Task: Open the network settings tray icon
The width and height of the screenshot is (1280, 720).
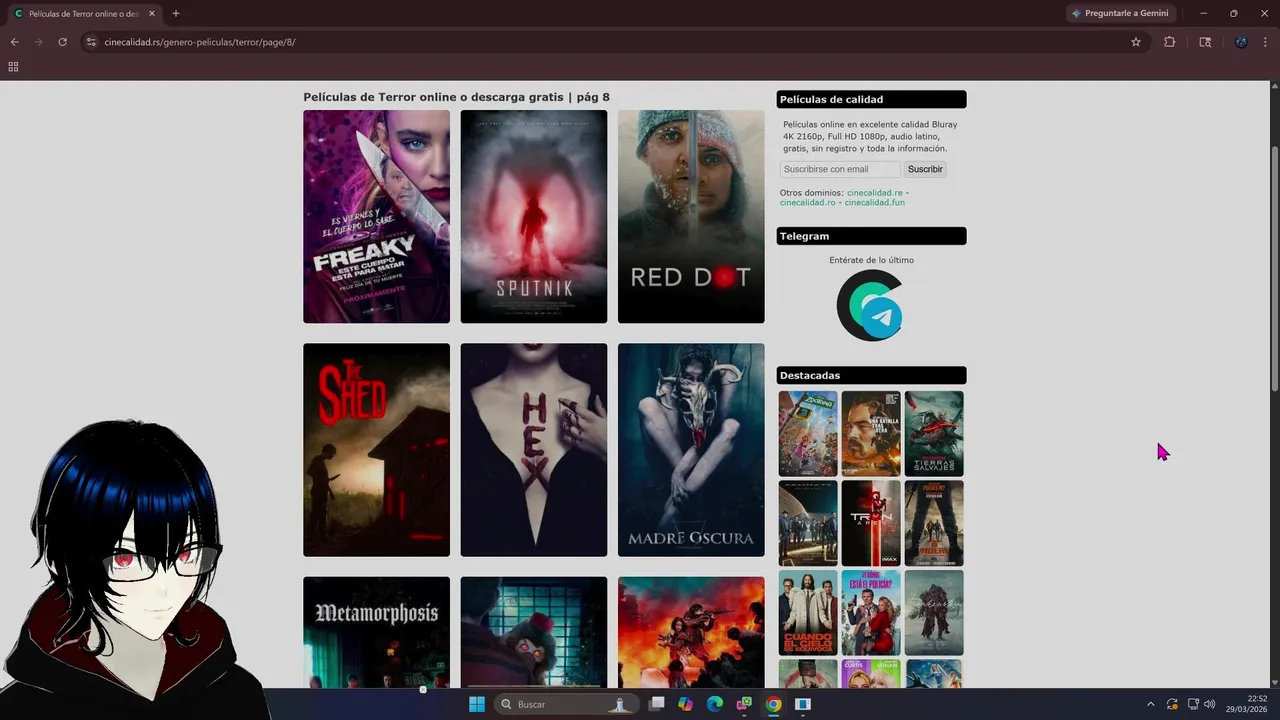Action: tap(1193, 704)
